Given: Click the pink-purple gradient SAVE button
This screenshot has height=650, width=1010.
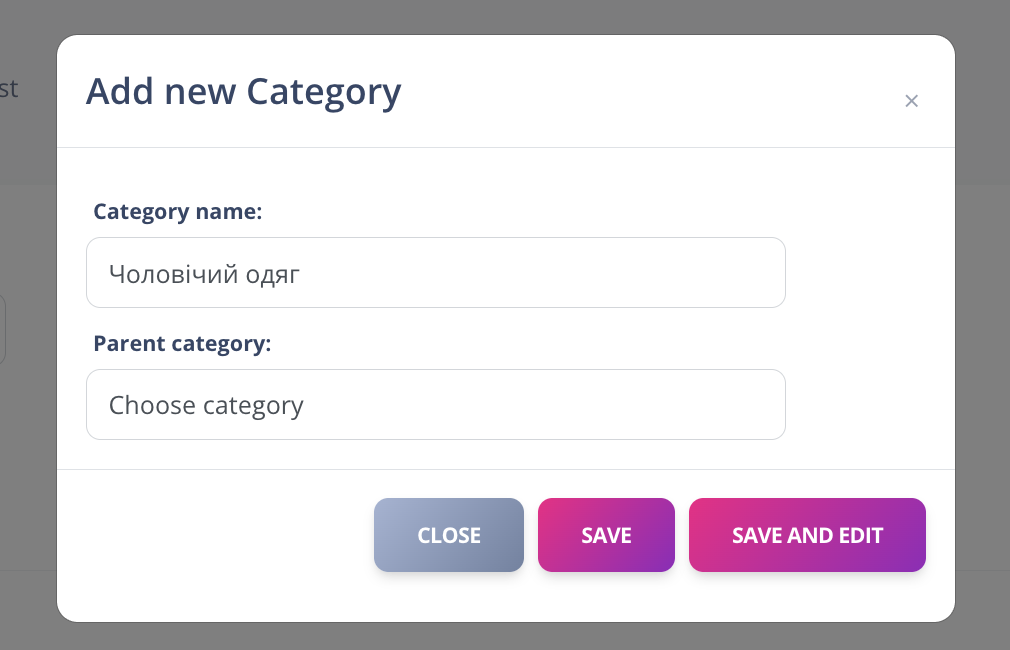Looking at the screenshot, I should 606,535.
